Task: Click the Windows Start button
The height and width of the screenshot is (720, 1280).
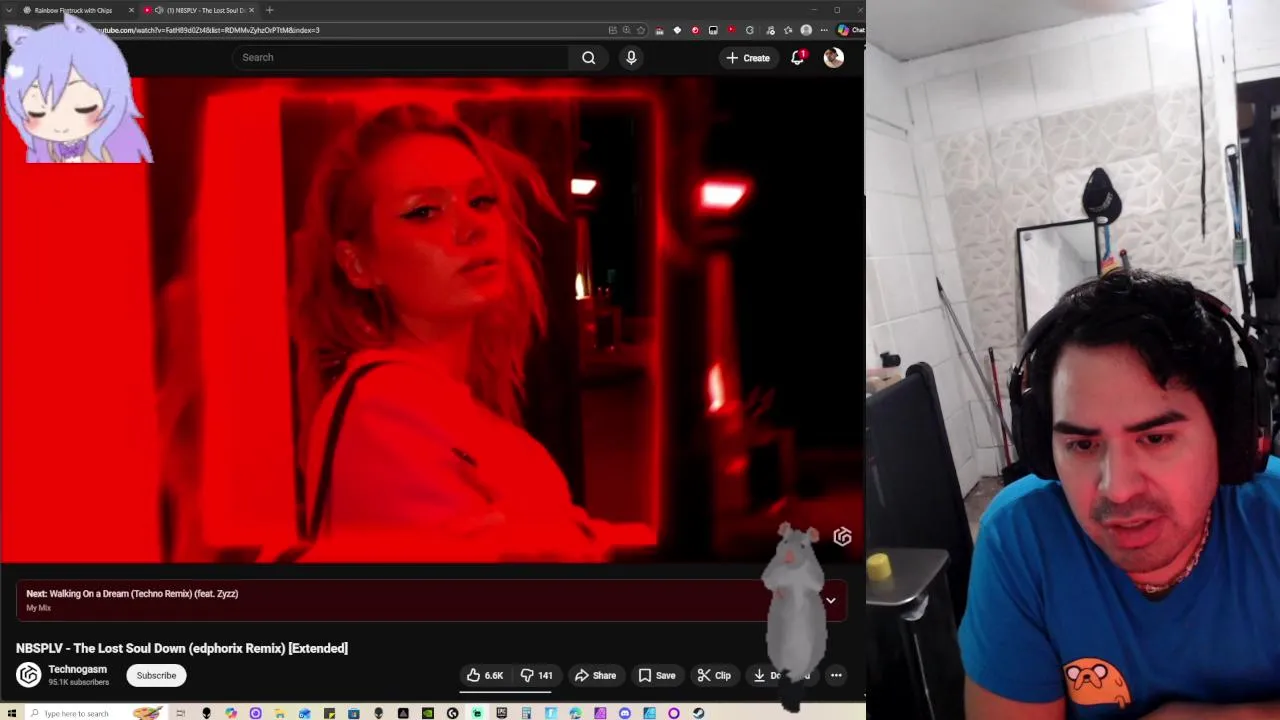Action: (11, 713)
